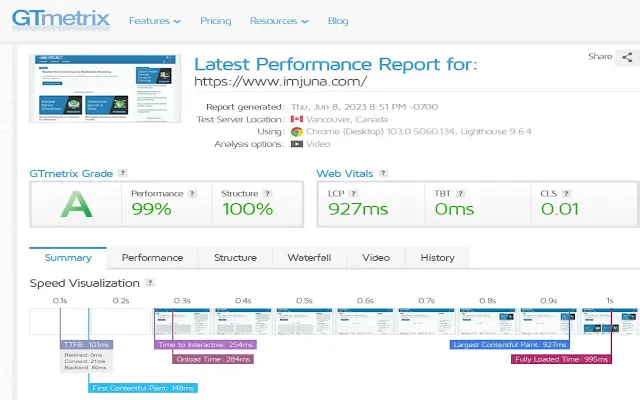Click the Fully Loaded Time 995ms marker
This screenshot has height=400, width=640.
(x=561, y=359)
